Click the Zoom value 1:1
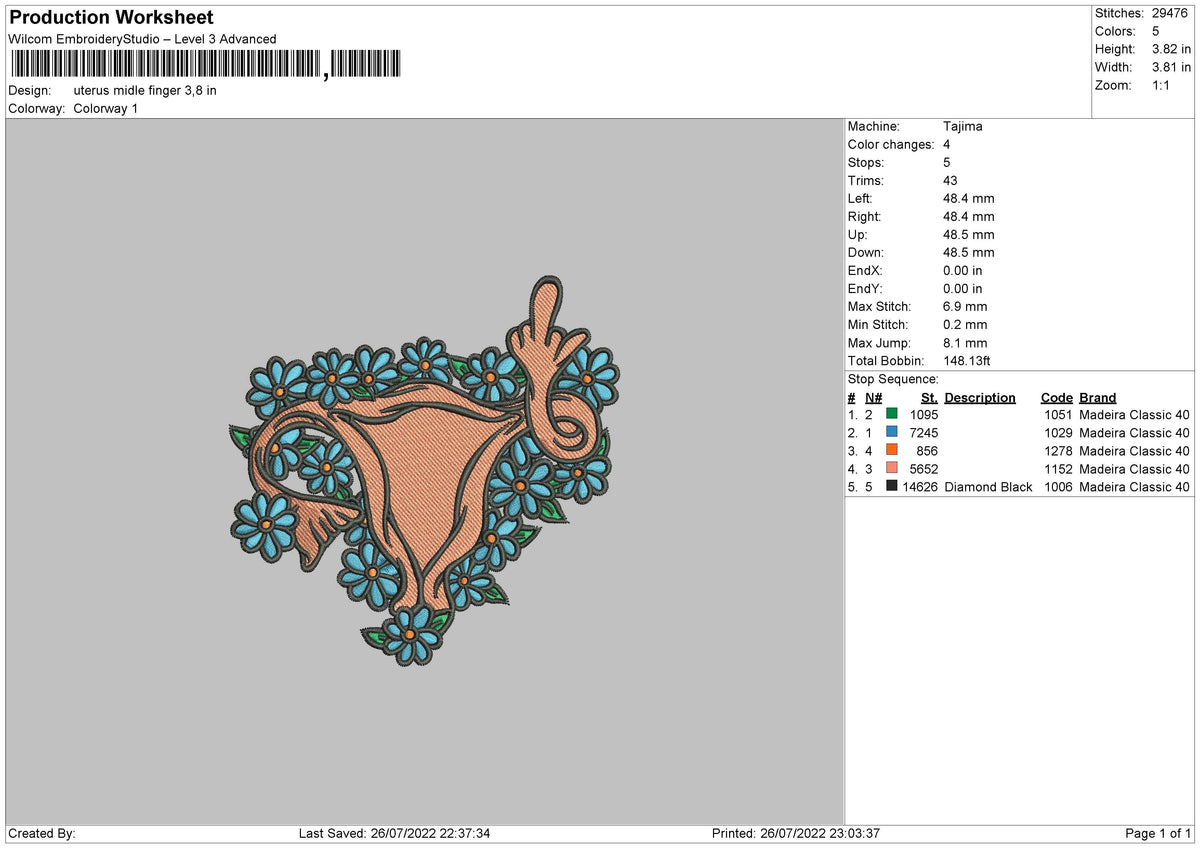1200x848 pixels. (x=1163, y=85)
